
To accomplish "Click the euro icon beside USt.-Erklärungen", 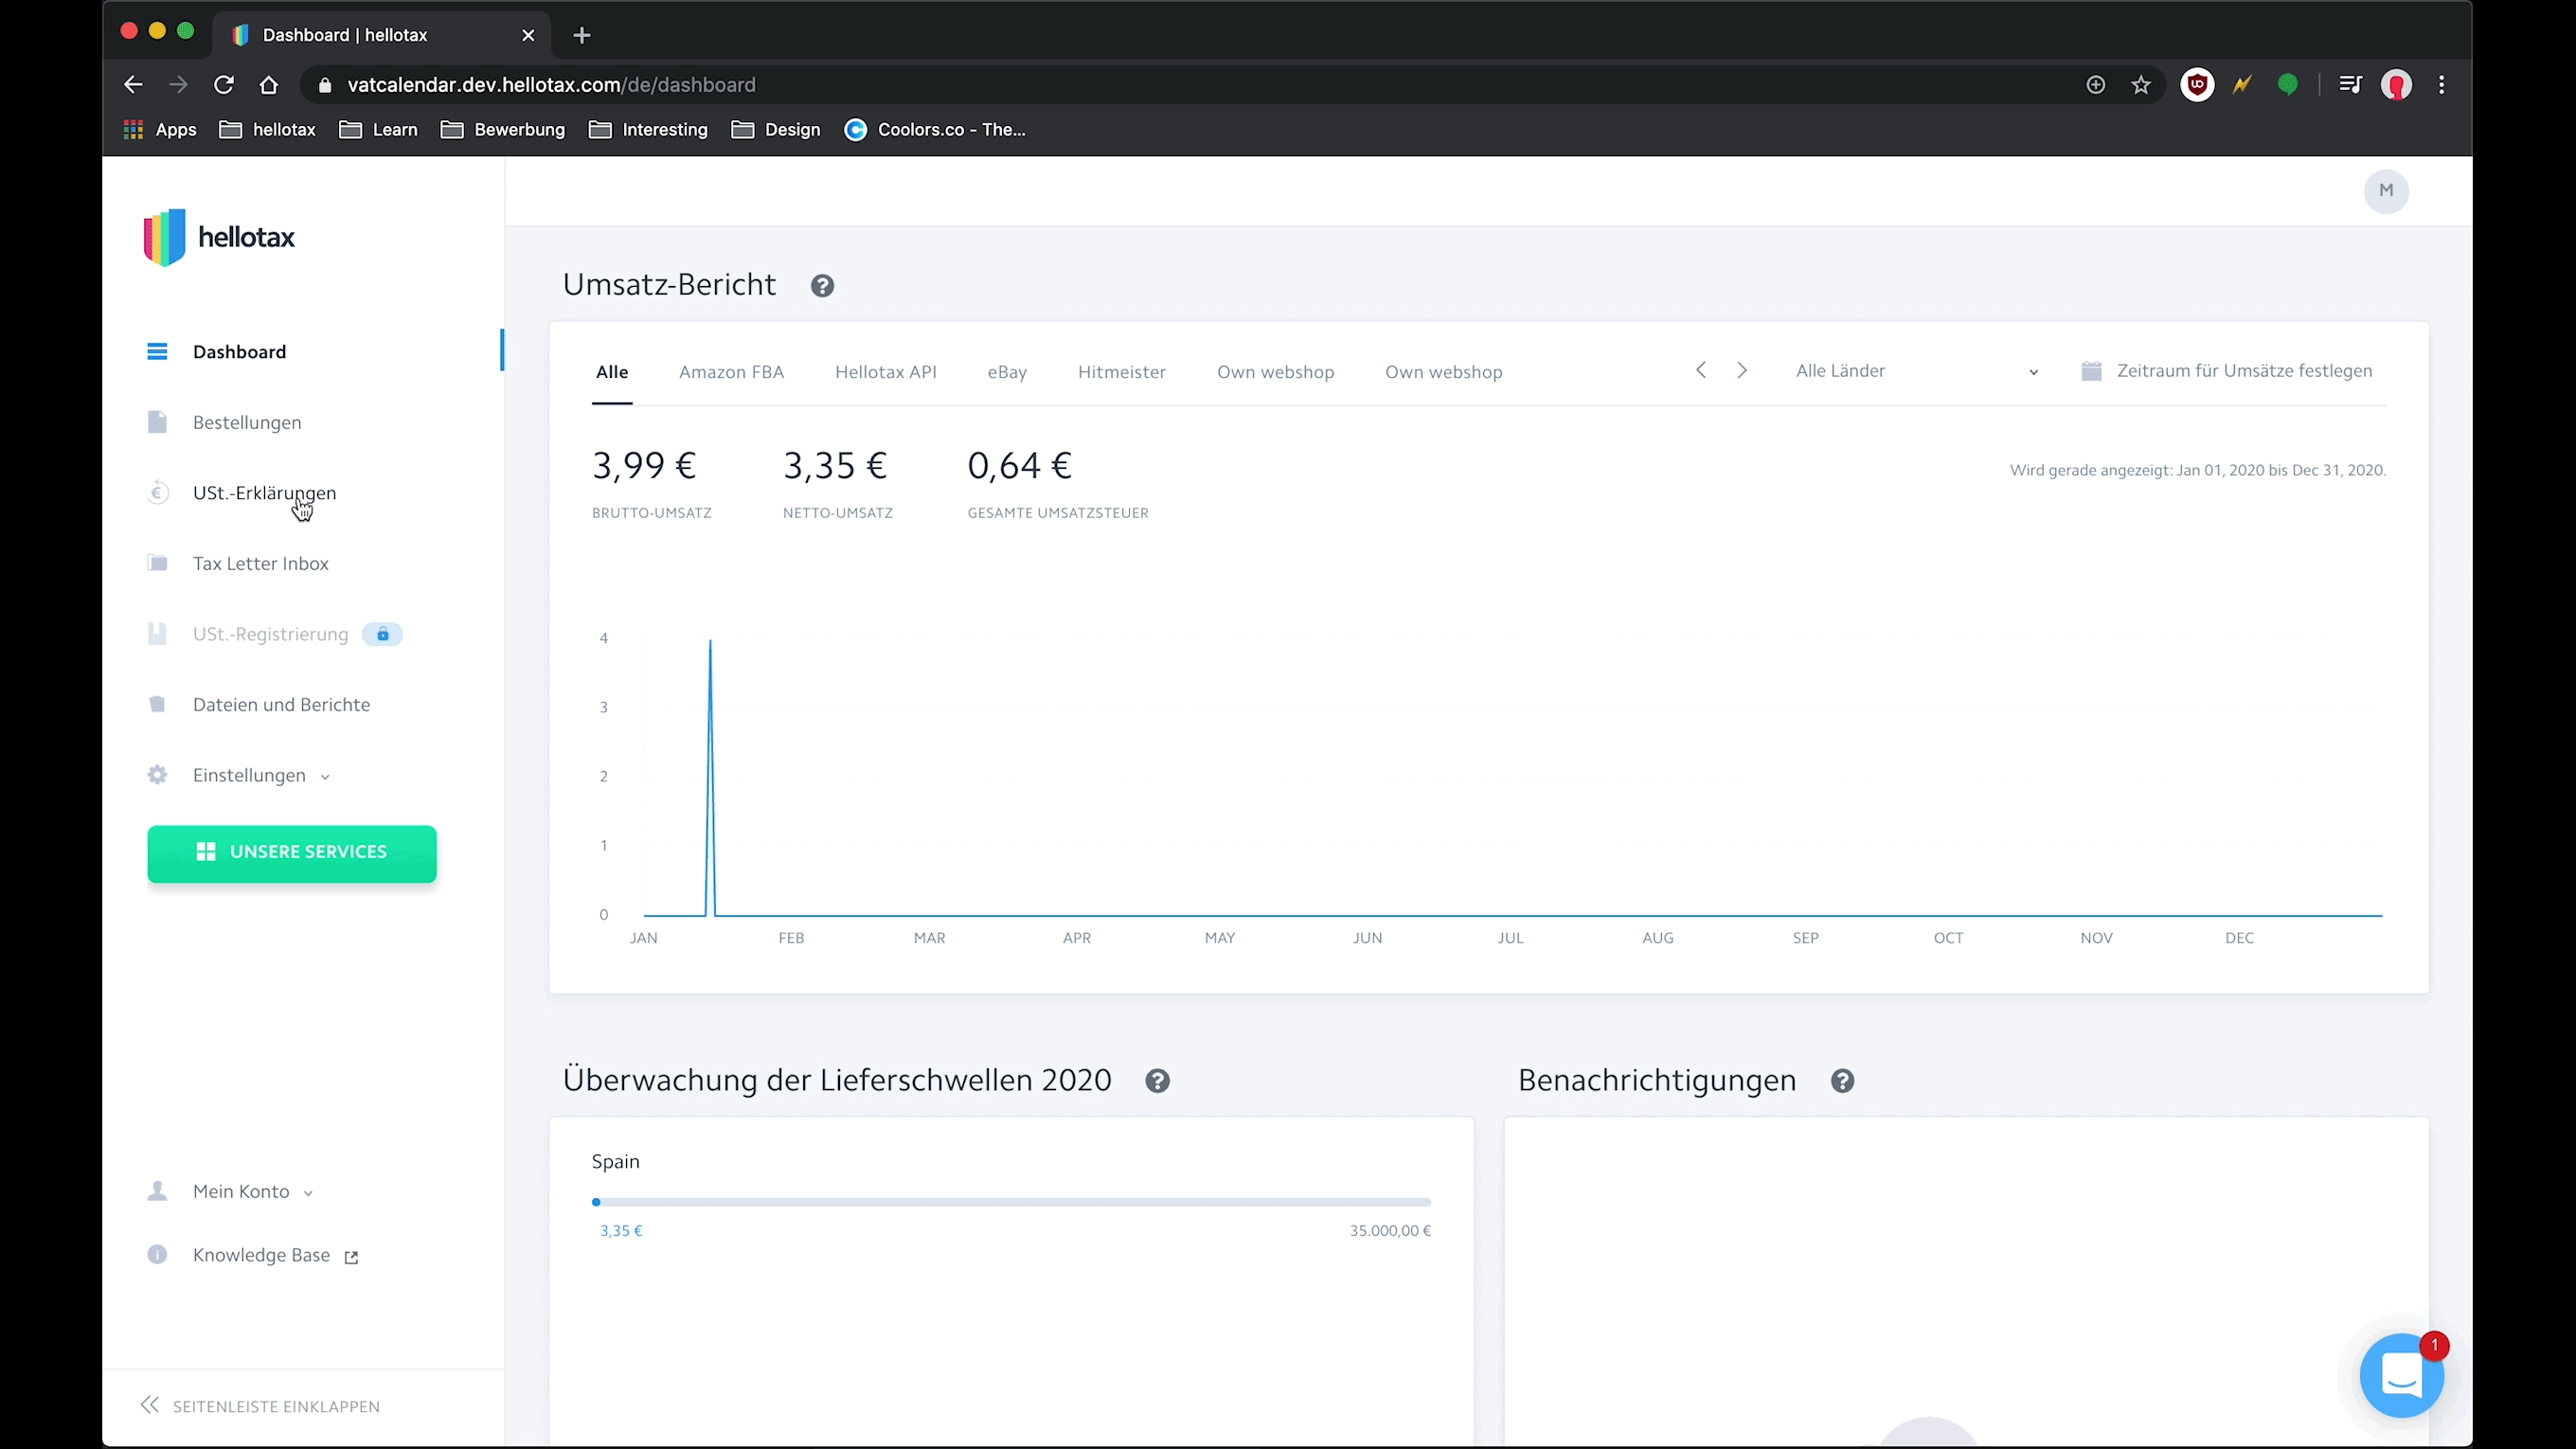I will coord(157,493).
